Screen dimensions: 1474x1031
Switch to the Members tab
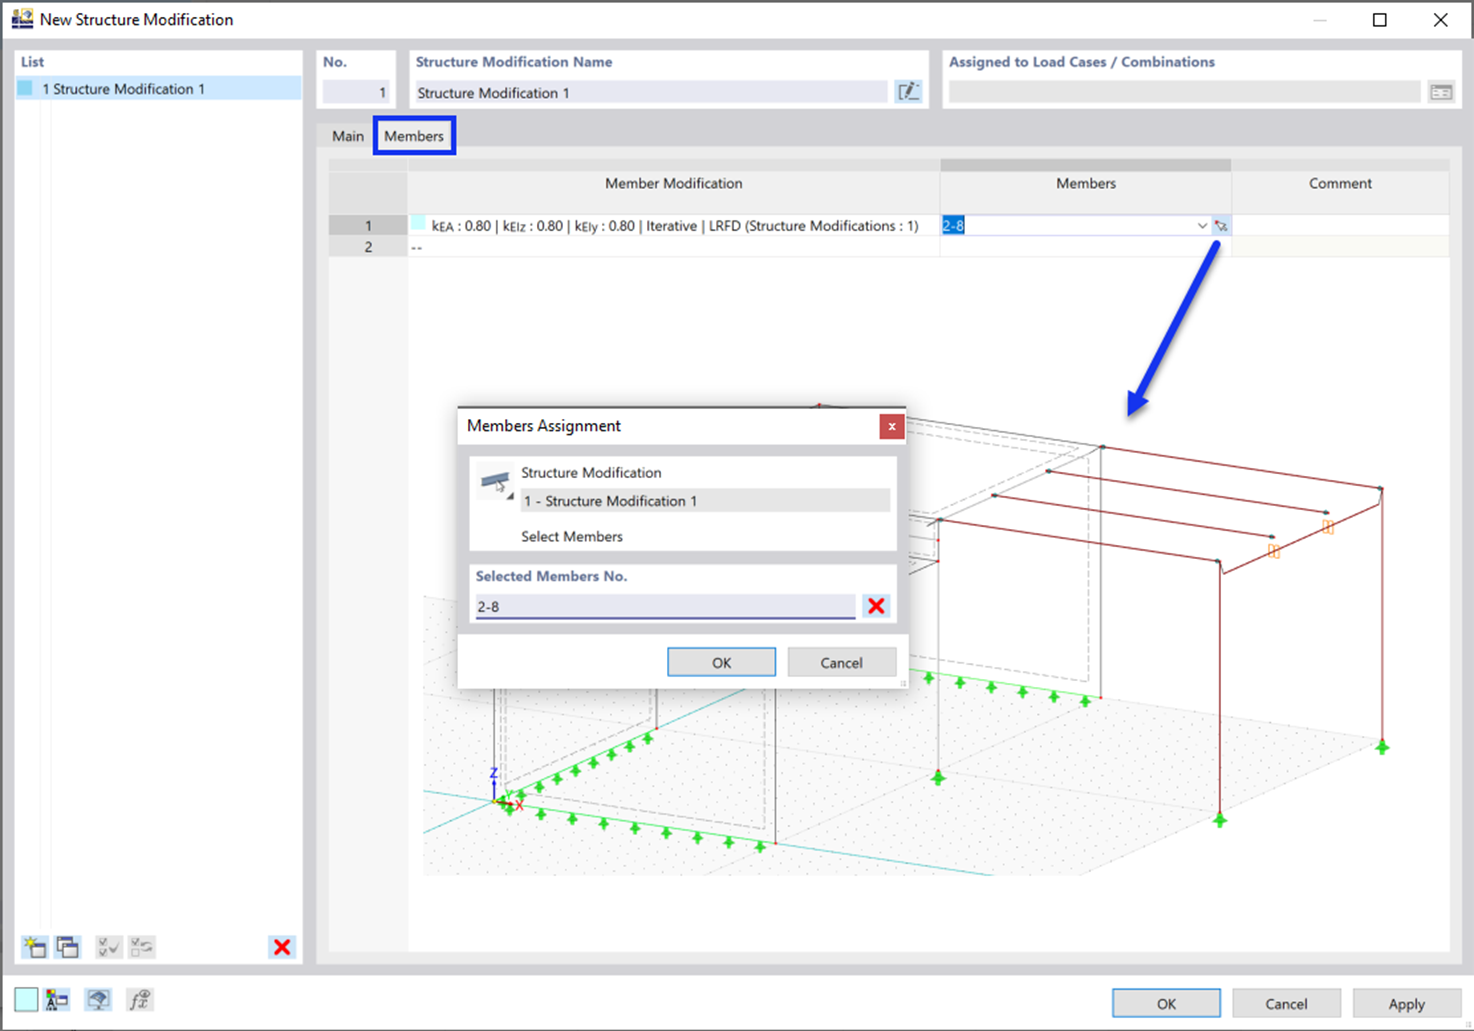click(414, 135)
